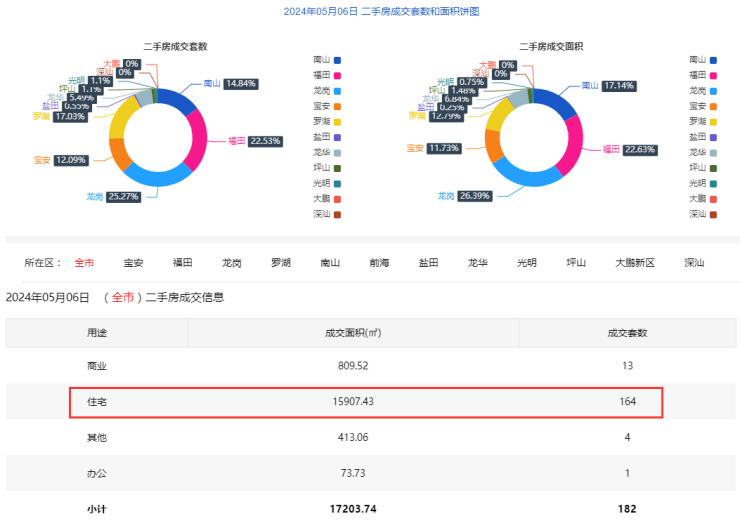Click the 商业 row usage cell
The image size is (740, 521).
click(96, 366)
